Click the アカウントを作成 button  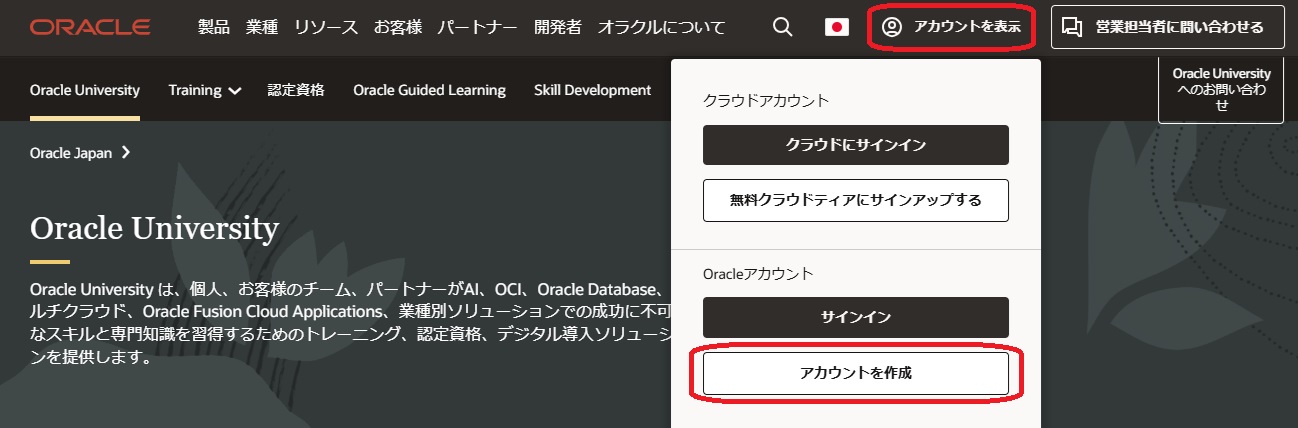click(856, 373)
